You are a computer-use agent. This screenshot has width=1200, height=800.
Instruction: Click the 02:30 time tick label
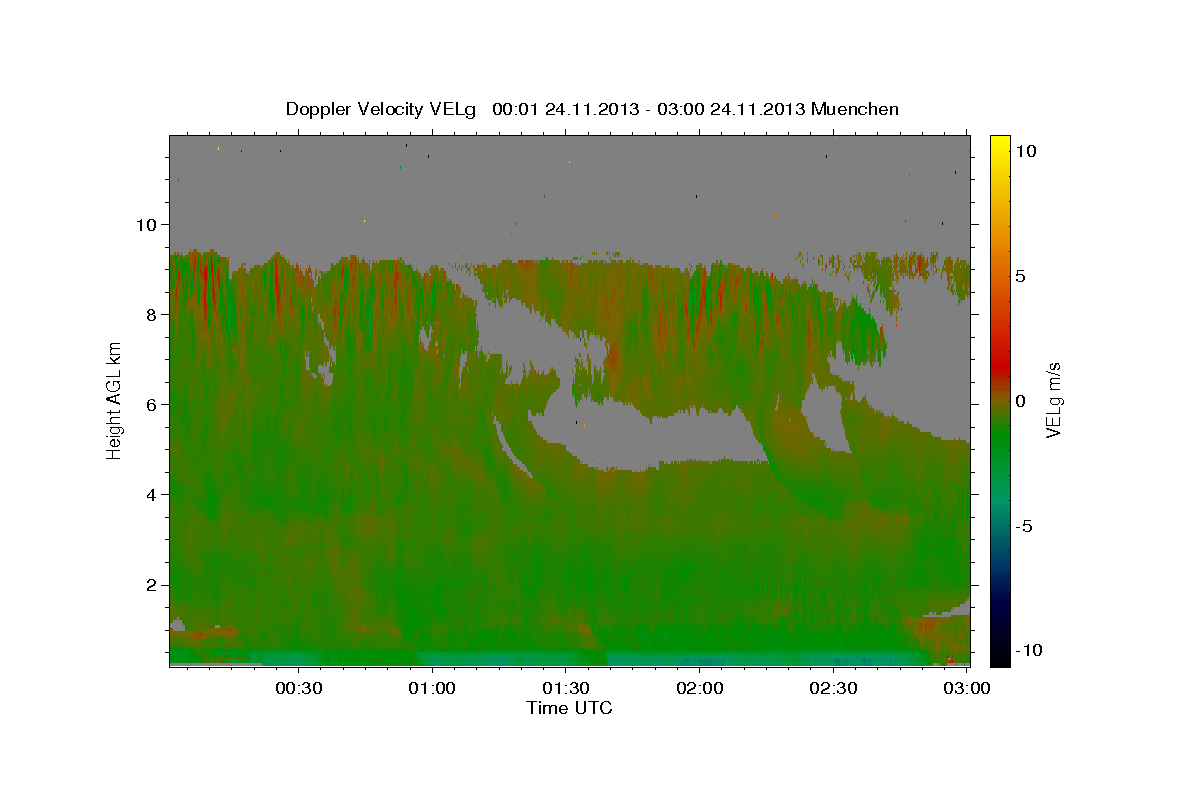[x=834, y=688]
